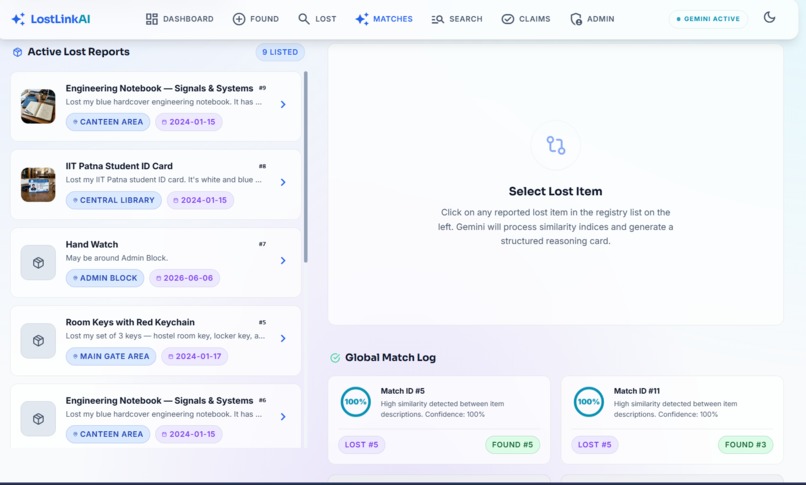The image size is (806, 485).
Task: Click the 100% ring on Match ID #5
Action: (355, 402)
